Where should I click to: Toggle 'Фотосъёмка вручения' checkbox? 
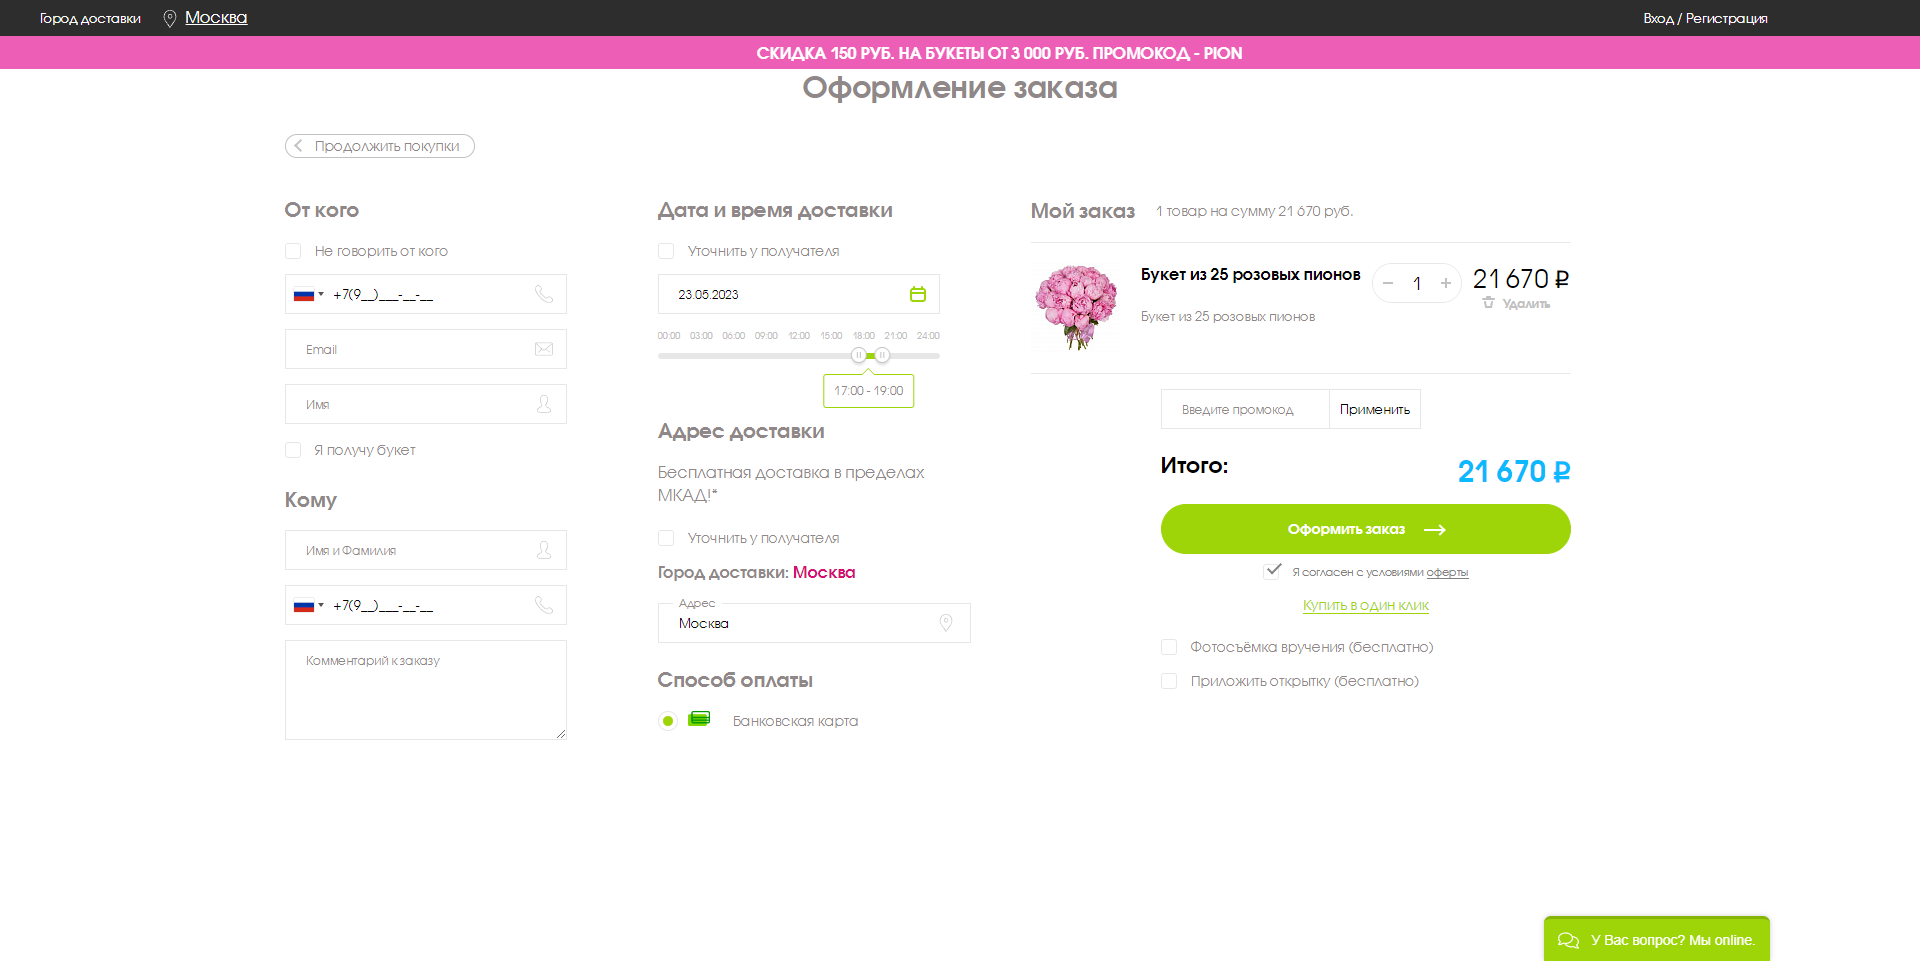[1168, 647]
